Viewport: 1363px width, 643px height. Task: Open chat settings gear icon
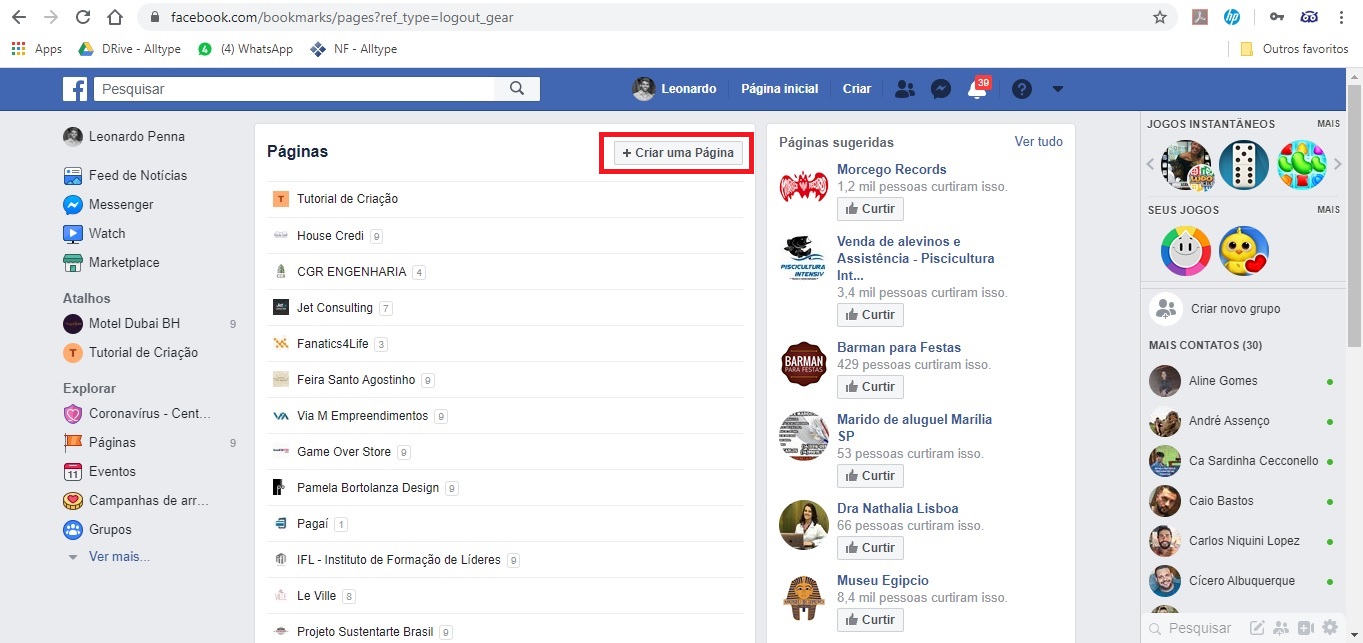pos(1329,628)
